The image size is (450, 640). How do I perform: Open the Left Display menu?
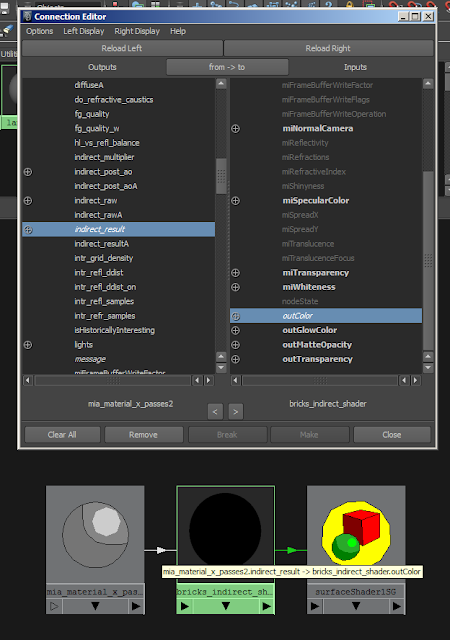(83, 31)
